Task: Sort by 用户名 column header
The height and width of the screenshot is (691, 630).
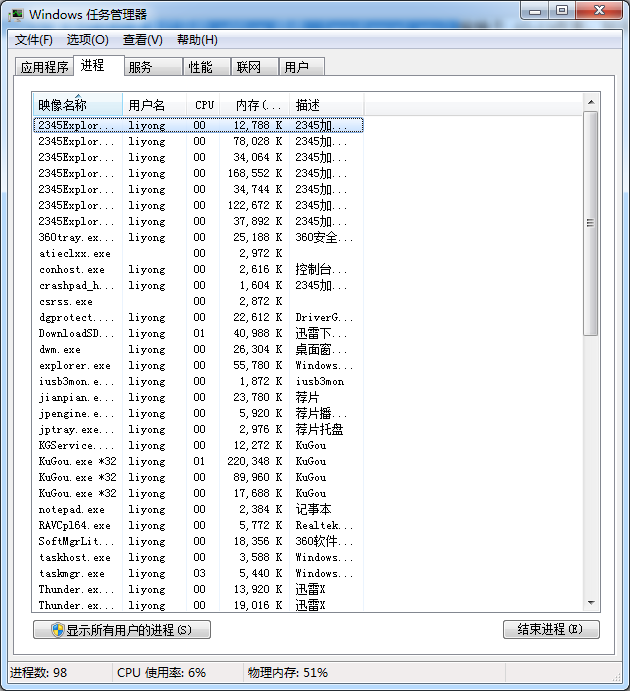Action: tap(155, 105)
